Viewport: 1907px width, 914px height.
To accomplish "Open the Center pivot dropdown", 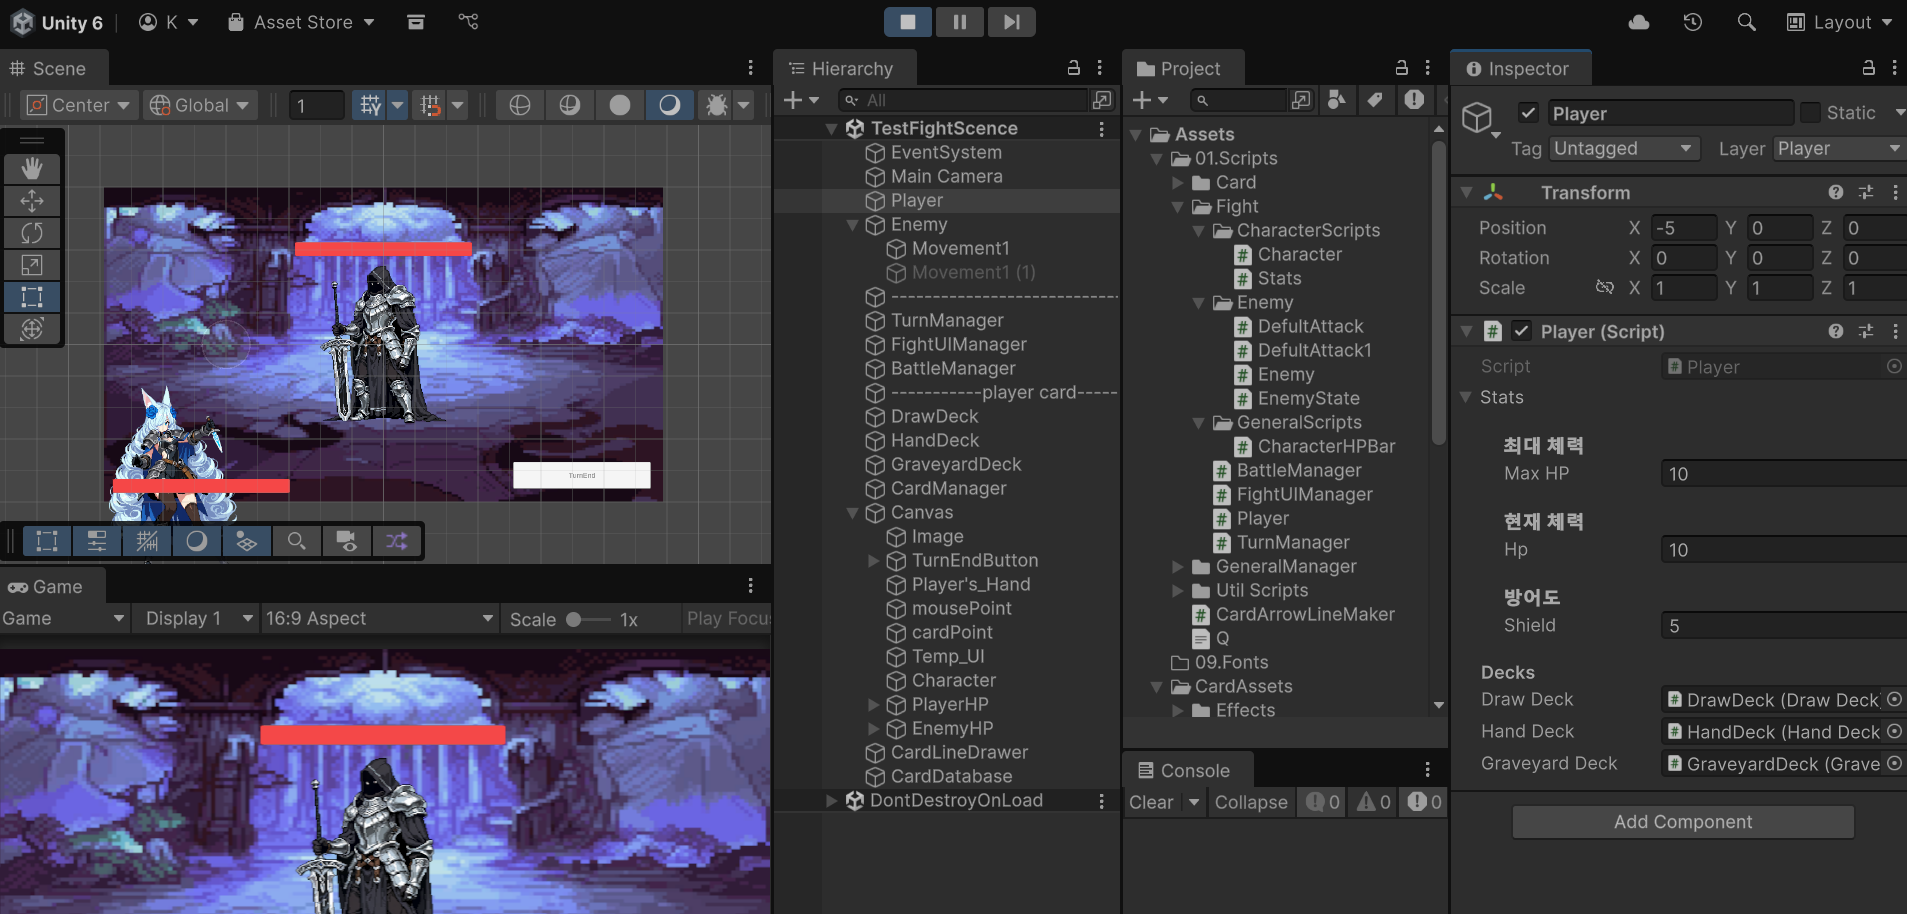I will click(x=79, y=105).
